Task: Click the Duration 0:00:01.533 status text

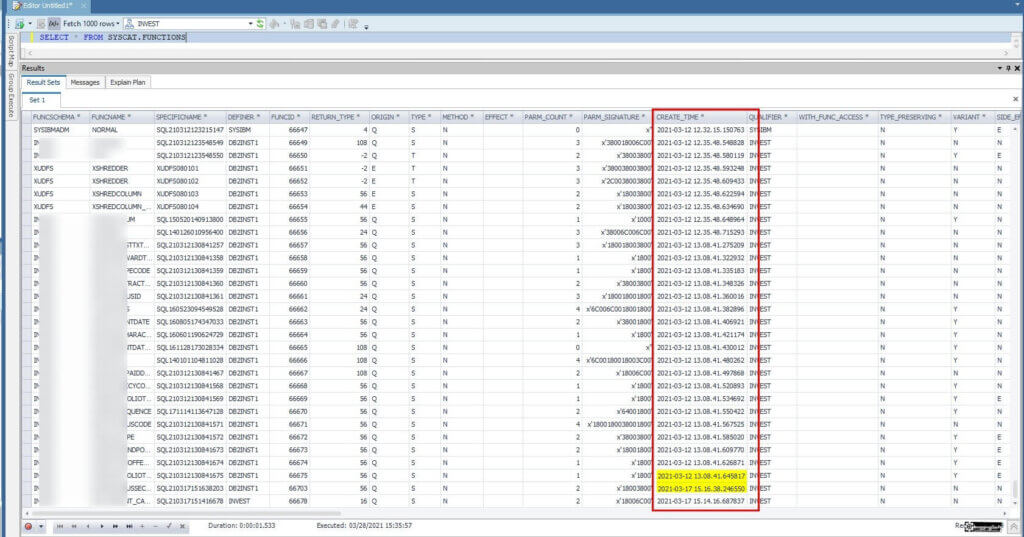Action: (241, 525)
